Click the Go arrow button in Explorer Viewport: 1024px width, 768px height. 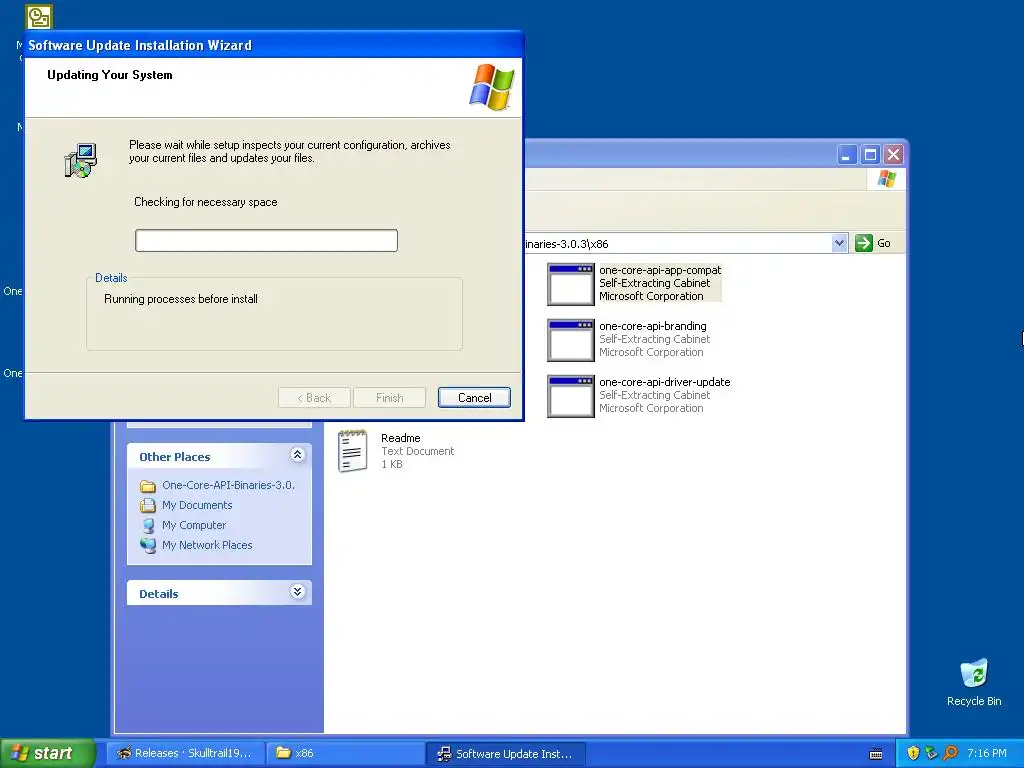pyautogui.click(x=863, y=243)
